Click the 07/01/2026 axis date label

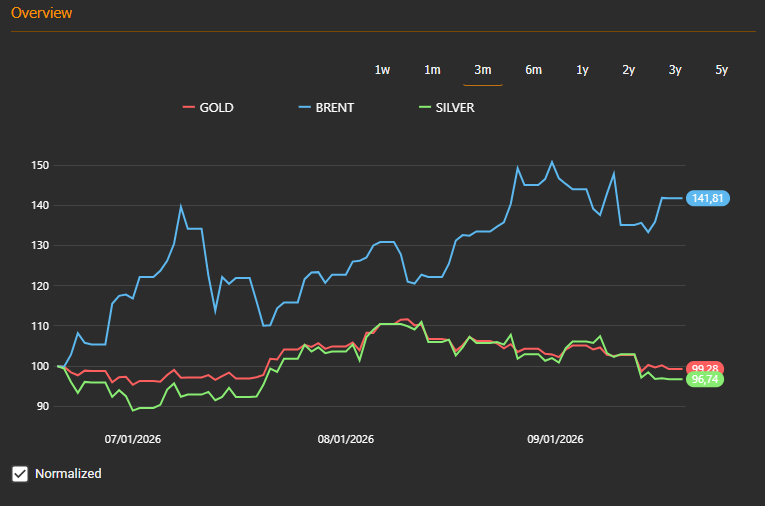133,439
